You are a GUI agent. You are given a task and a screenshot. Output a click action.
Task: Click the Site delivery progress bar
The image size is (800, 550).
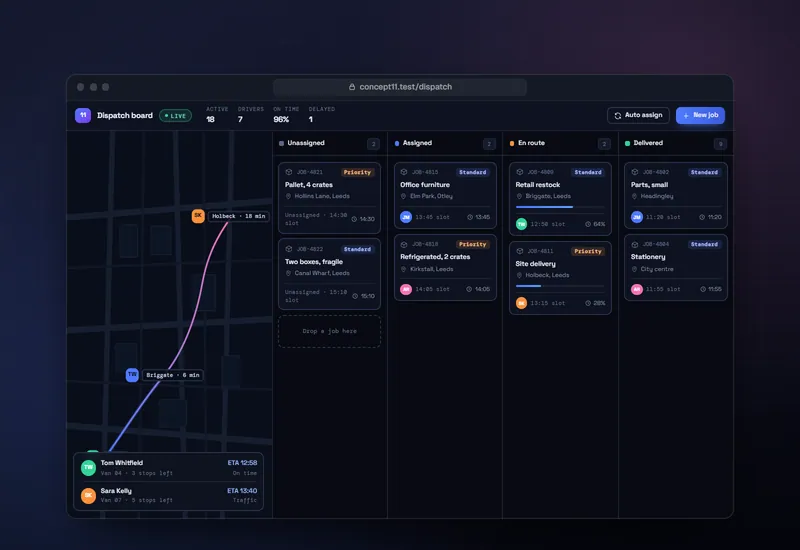(560, 286)
